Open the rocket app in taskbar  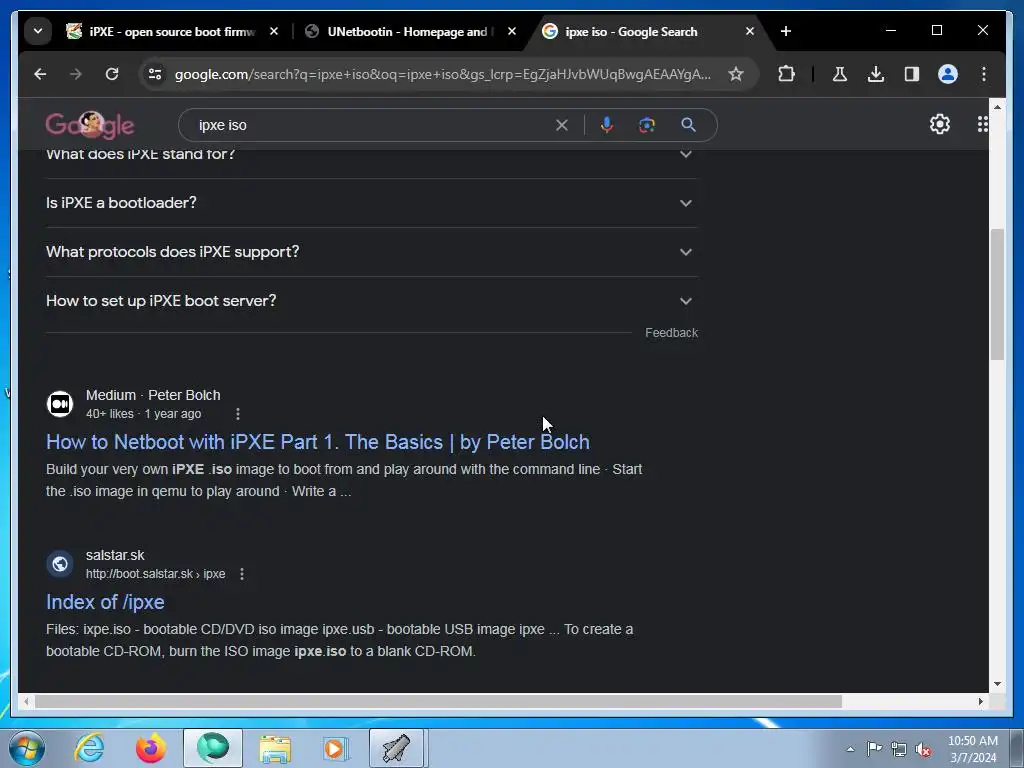tap(396, 748)
